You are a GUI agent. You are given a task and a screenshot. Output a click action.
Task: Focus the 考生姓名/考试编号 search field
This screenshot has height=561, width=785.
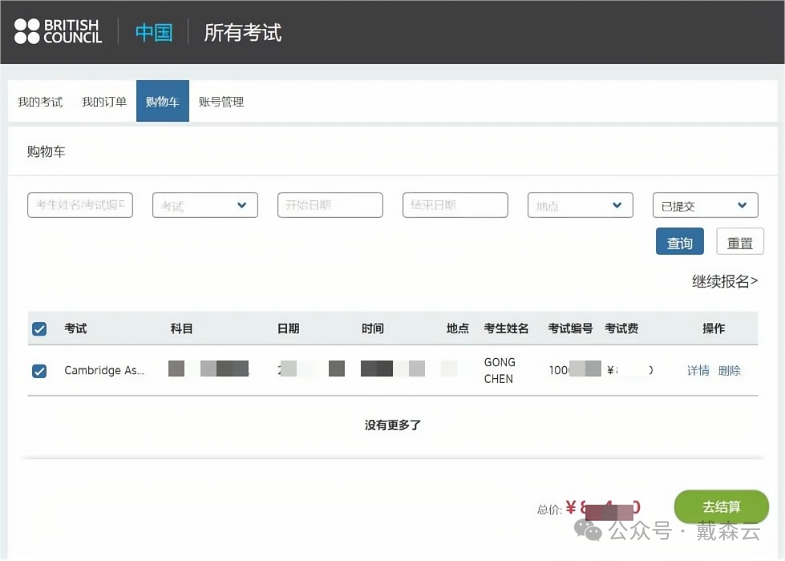pos(80,205)
